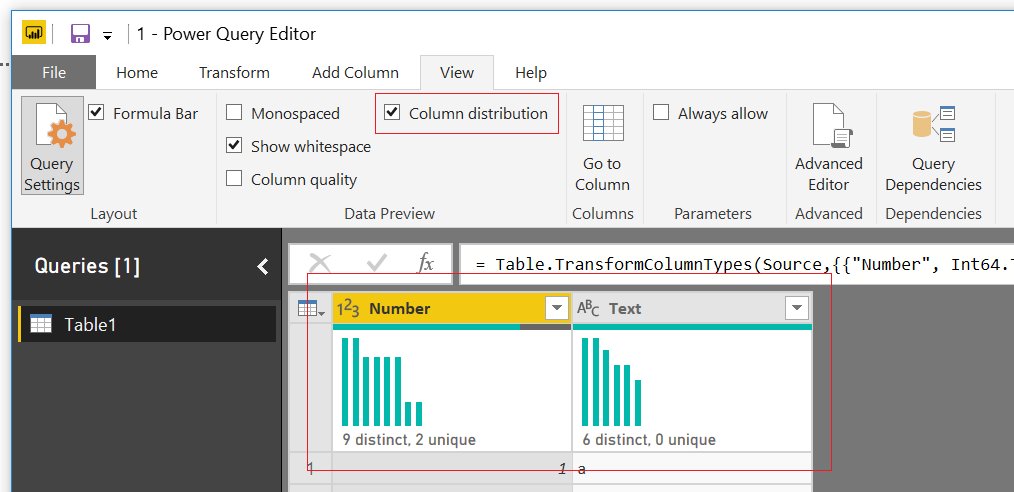Open the File menu
Viewport: 1014px width, 492px height.
54,72
